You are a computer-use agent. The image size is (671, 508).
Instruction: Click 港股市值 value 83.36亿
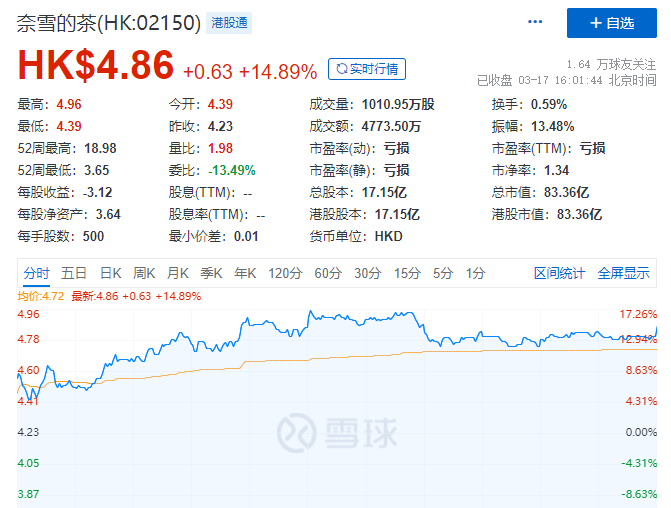(x=579, y=214)
